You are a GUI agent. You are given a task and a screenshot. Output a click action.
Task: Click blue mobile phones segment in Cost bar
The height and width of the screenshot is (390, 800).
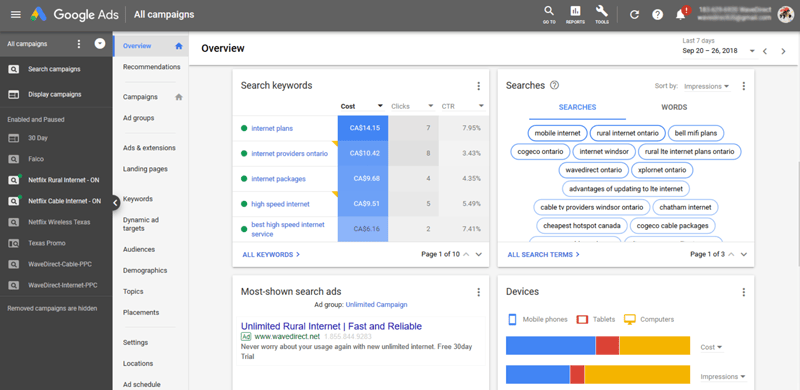click(x=551, y=346)
